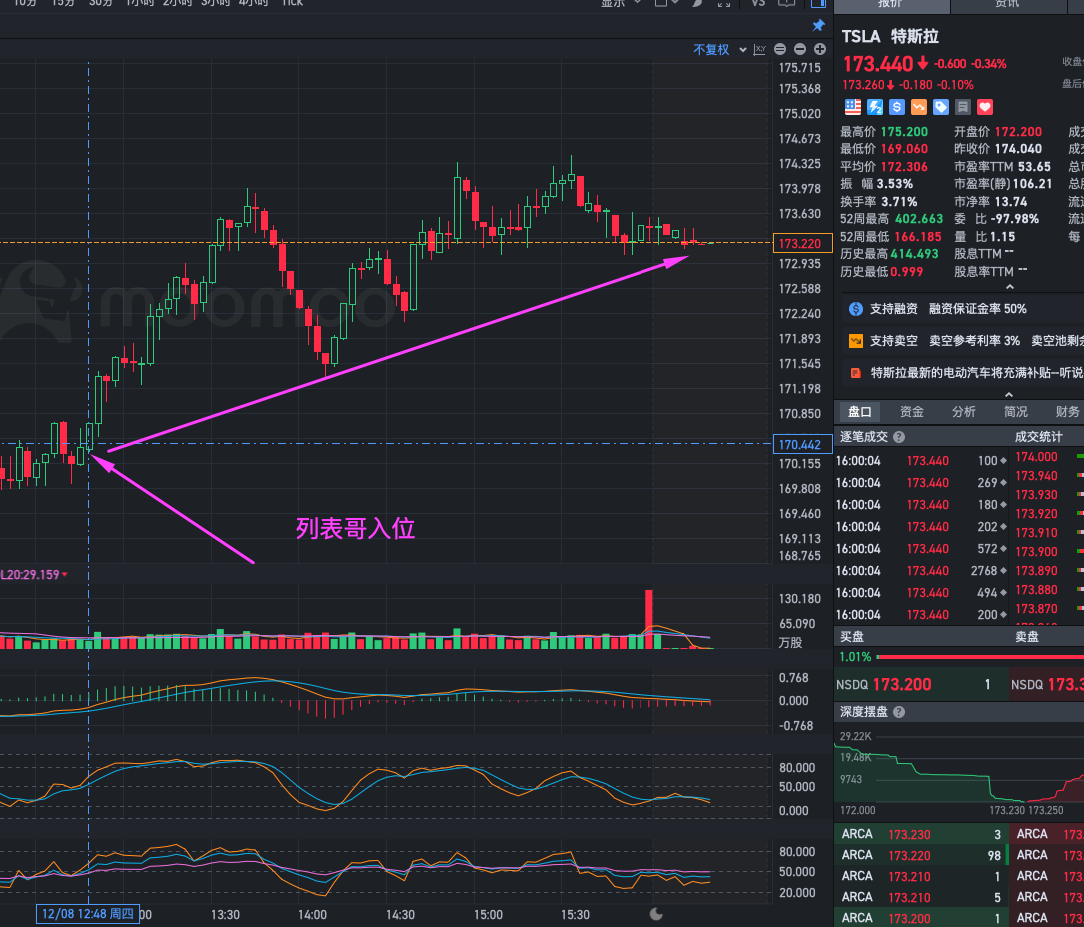
Task: Click the 买盘 column header
Action: coord(852,637)
